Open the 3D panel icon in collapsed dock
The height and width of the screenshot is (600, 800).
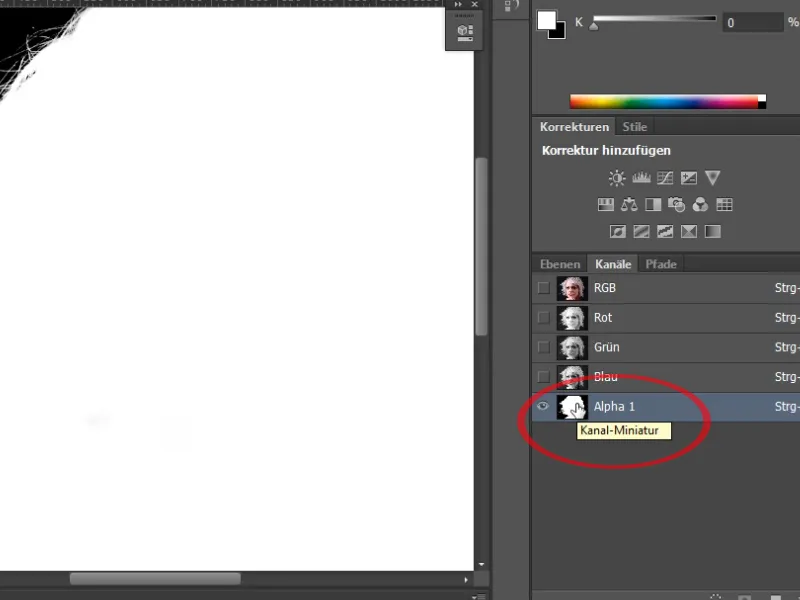click(x=465, y=32)
